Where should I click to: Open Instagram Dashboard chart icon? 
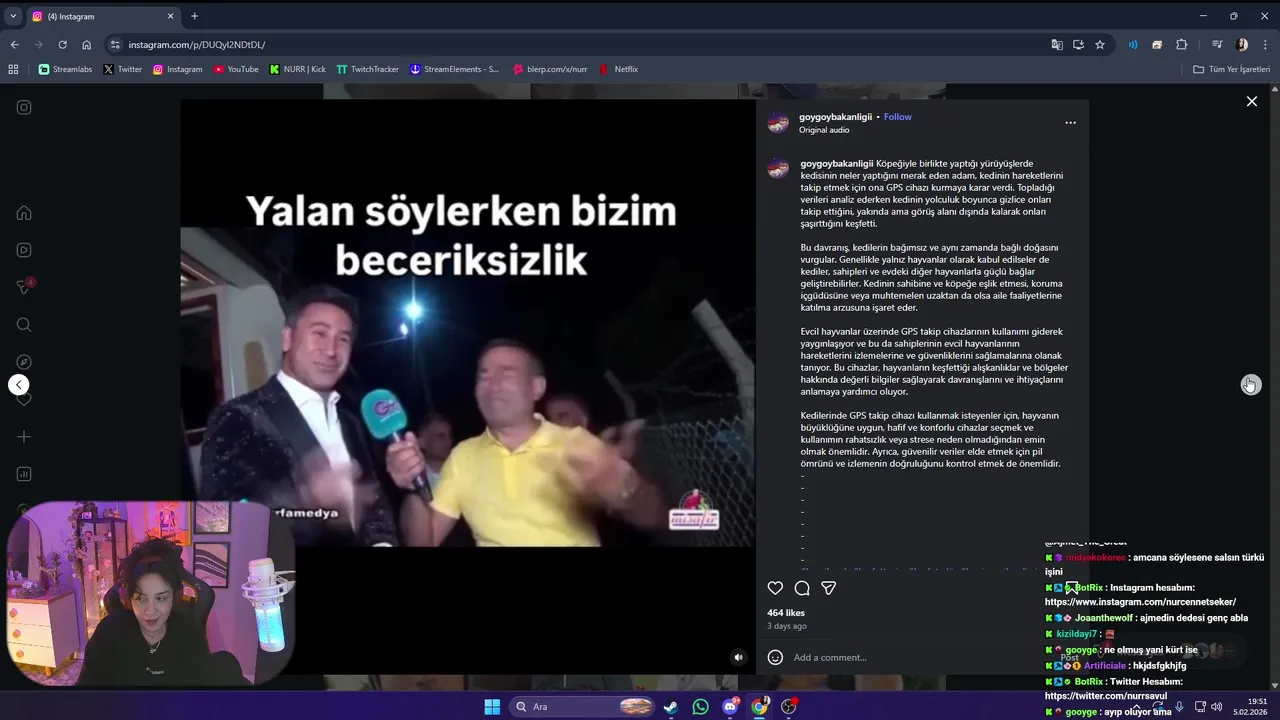pos(24,474)
